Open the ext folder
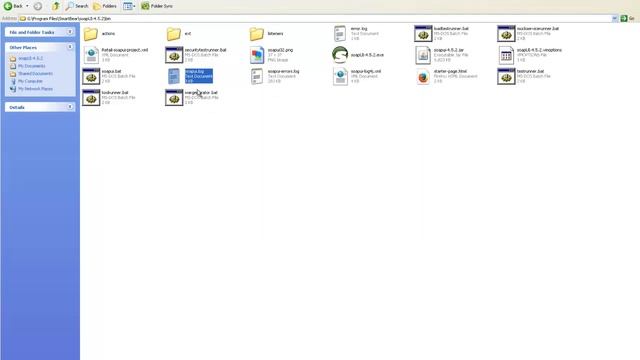Viewport: 640px width, 360px height. pos(179,34)
